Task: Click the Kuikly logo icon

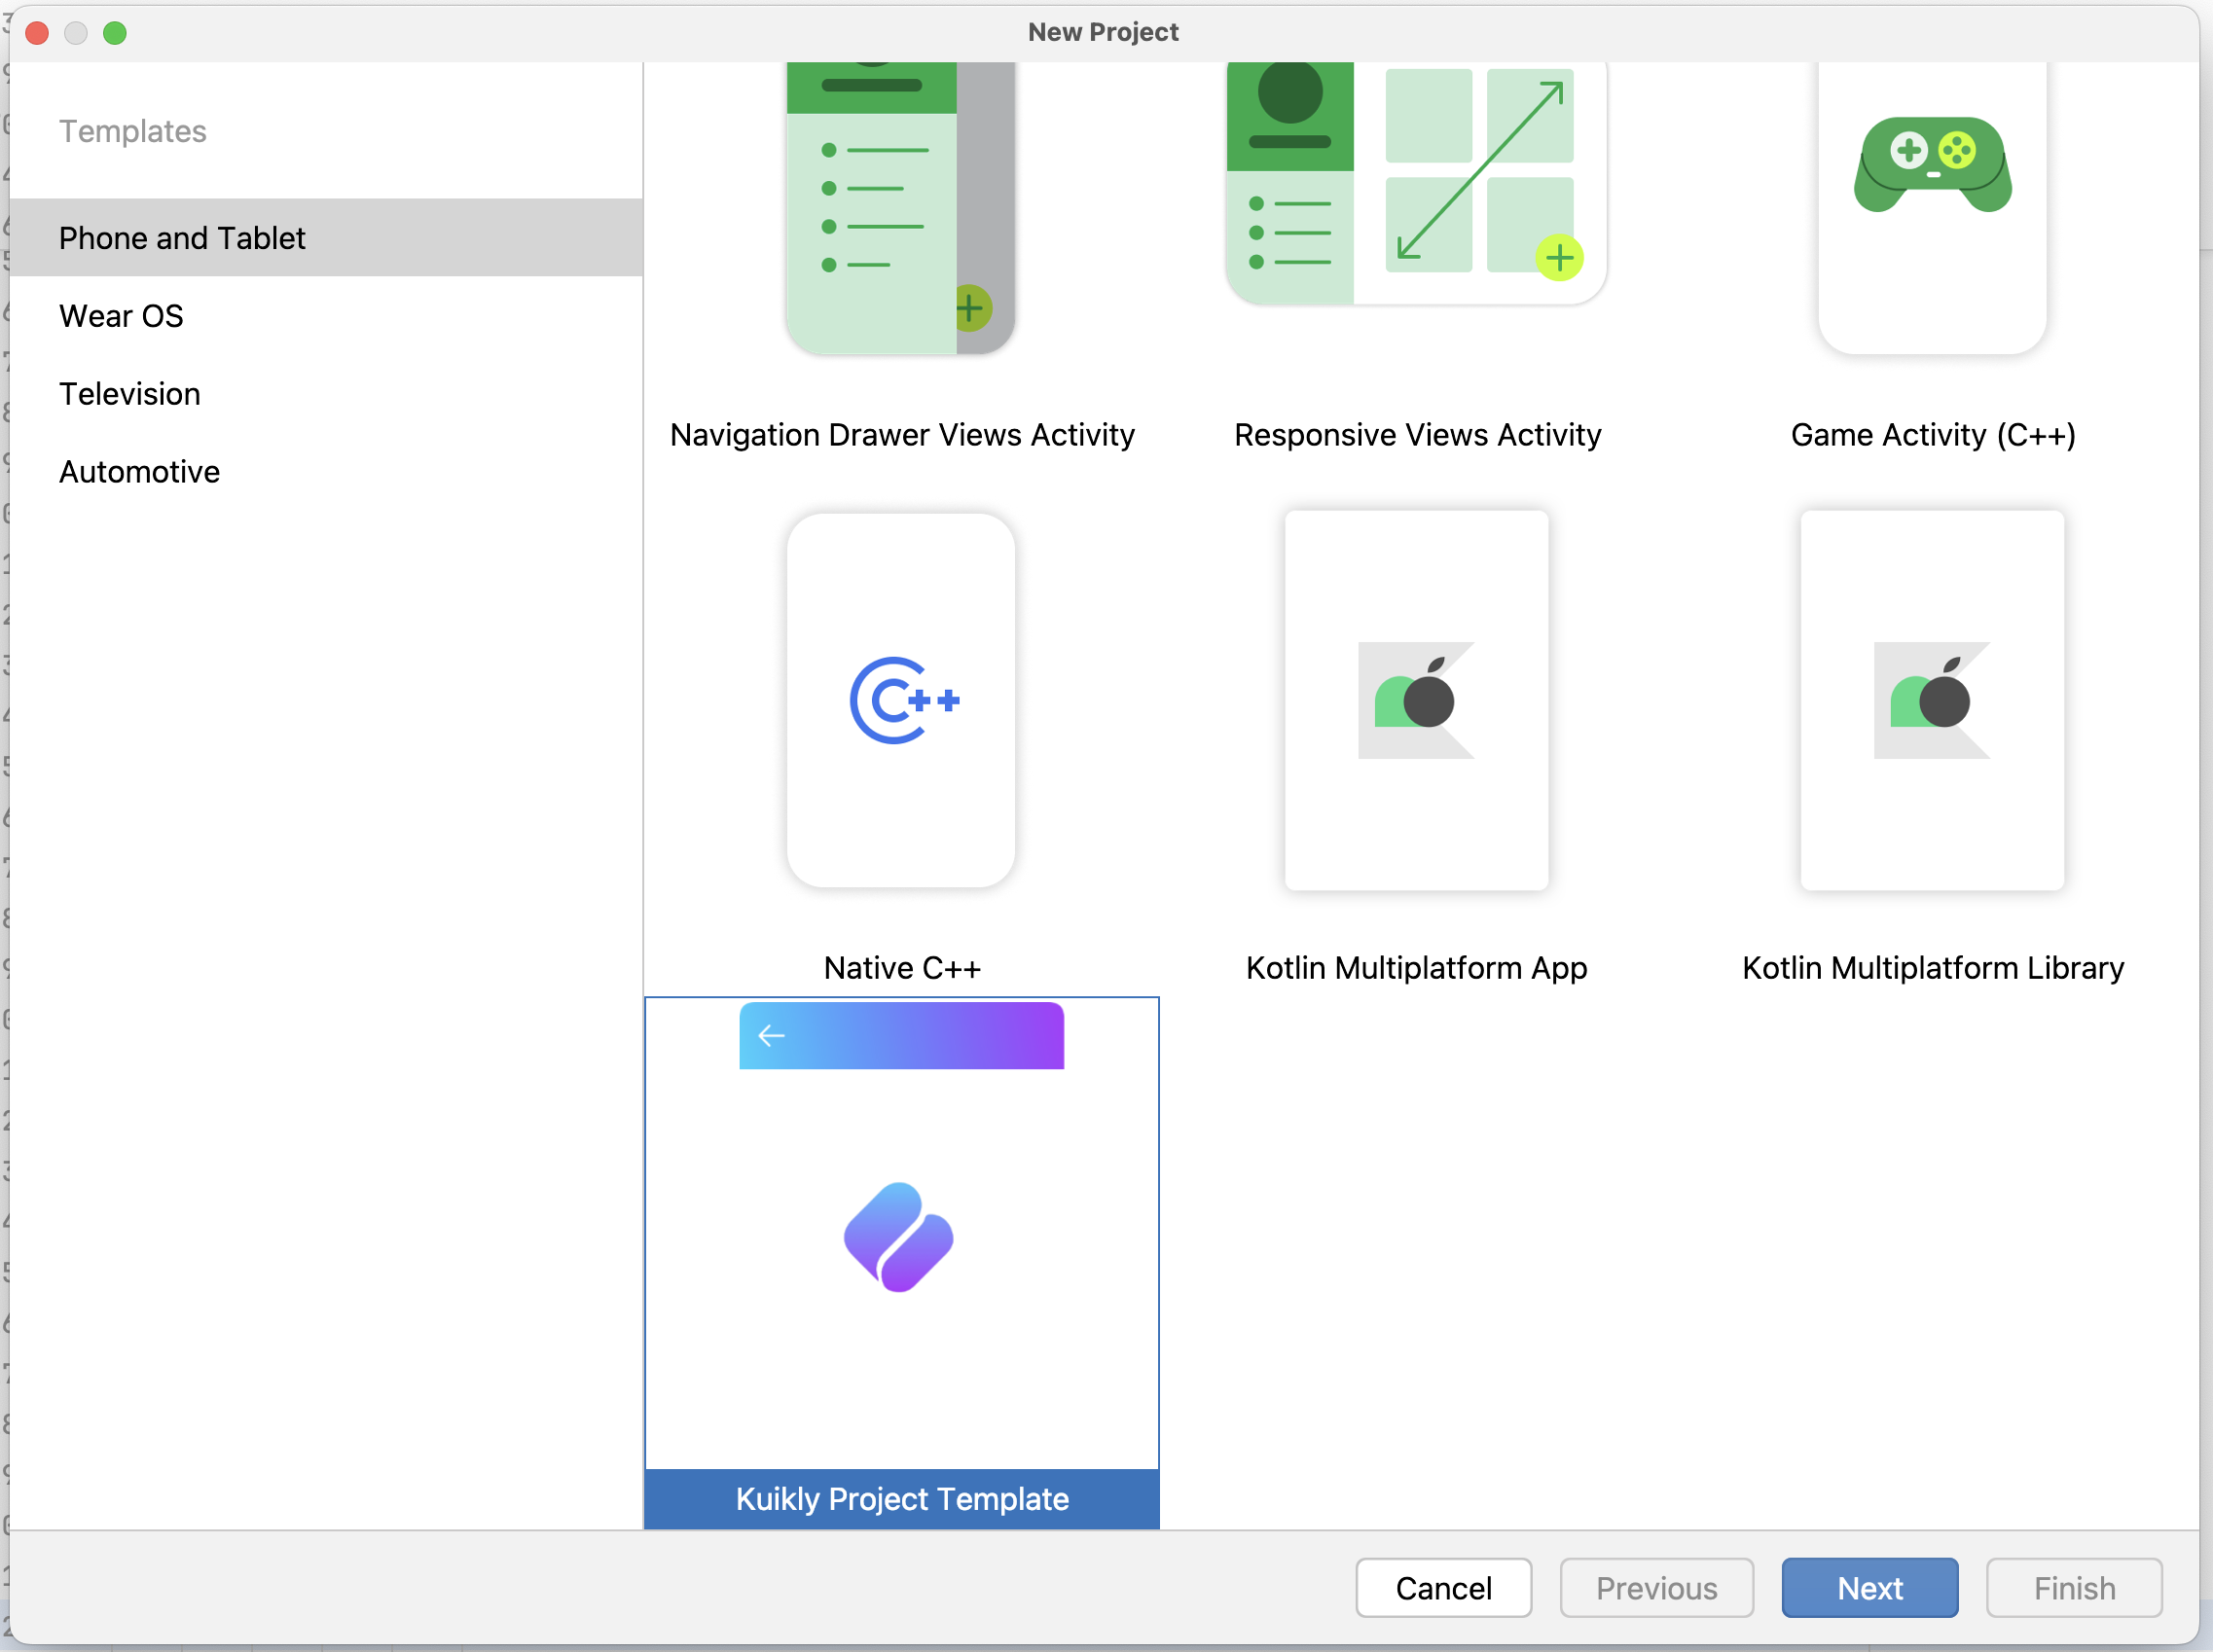Action: pos(898,1237)
